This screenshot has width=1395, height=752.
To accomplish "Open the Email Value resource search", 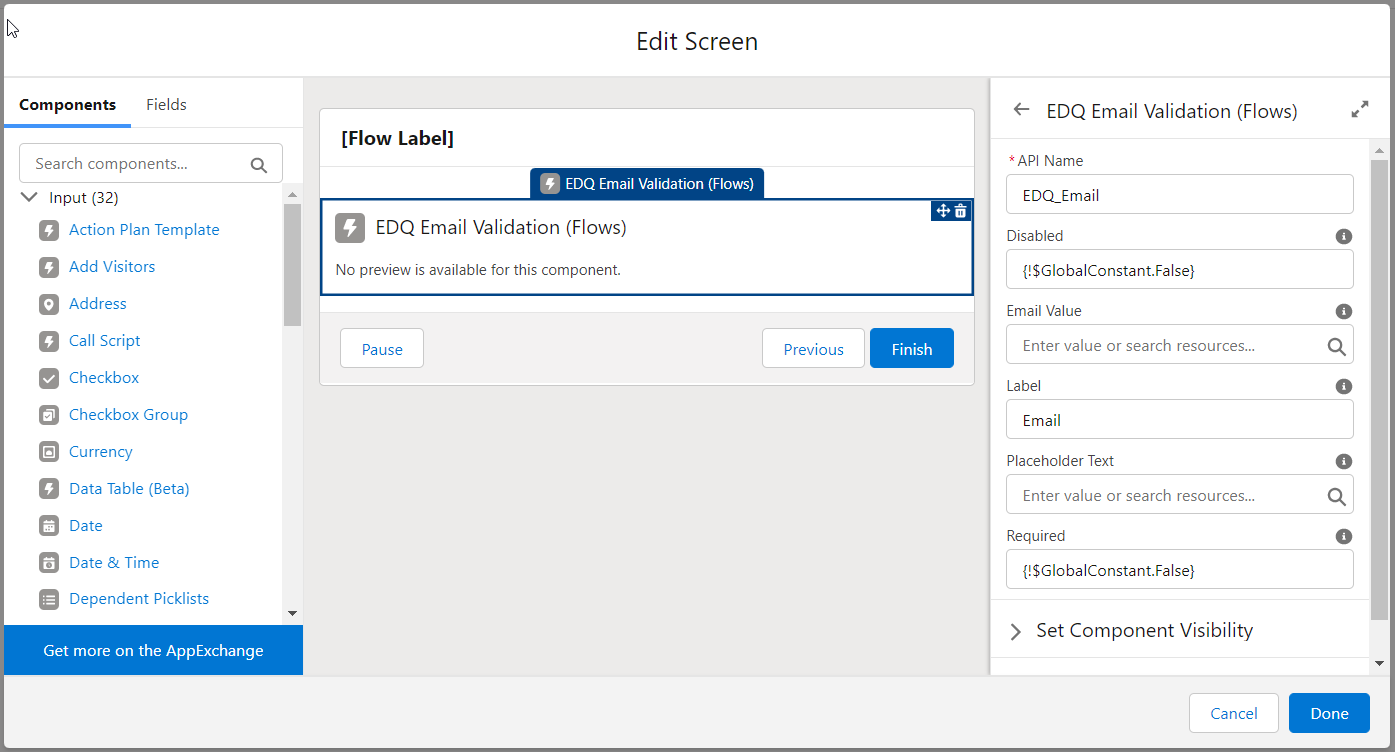I will (x=1337, y=345).
